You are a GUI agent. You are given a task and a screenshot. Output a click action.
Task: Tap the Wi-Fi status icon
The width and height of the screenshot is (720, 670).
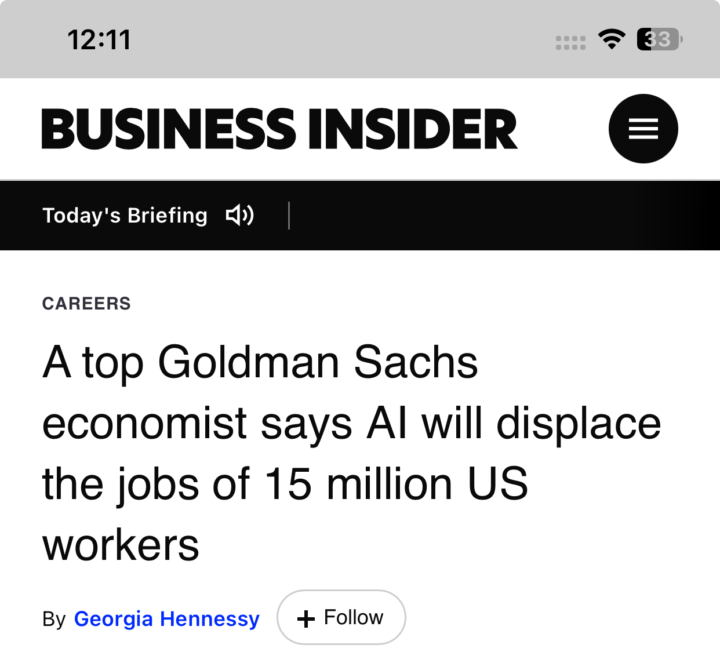611,39
